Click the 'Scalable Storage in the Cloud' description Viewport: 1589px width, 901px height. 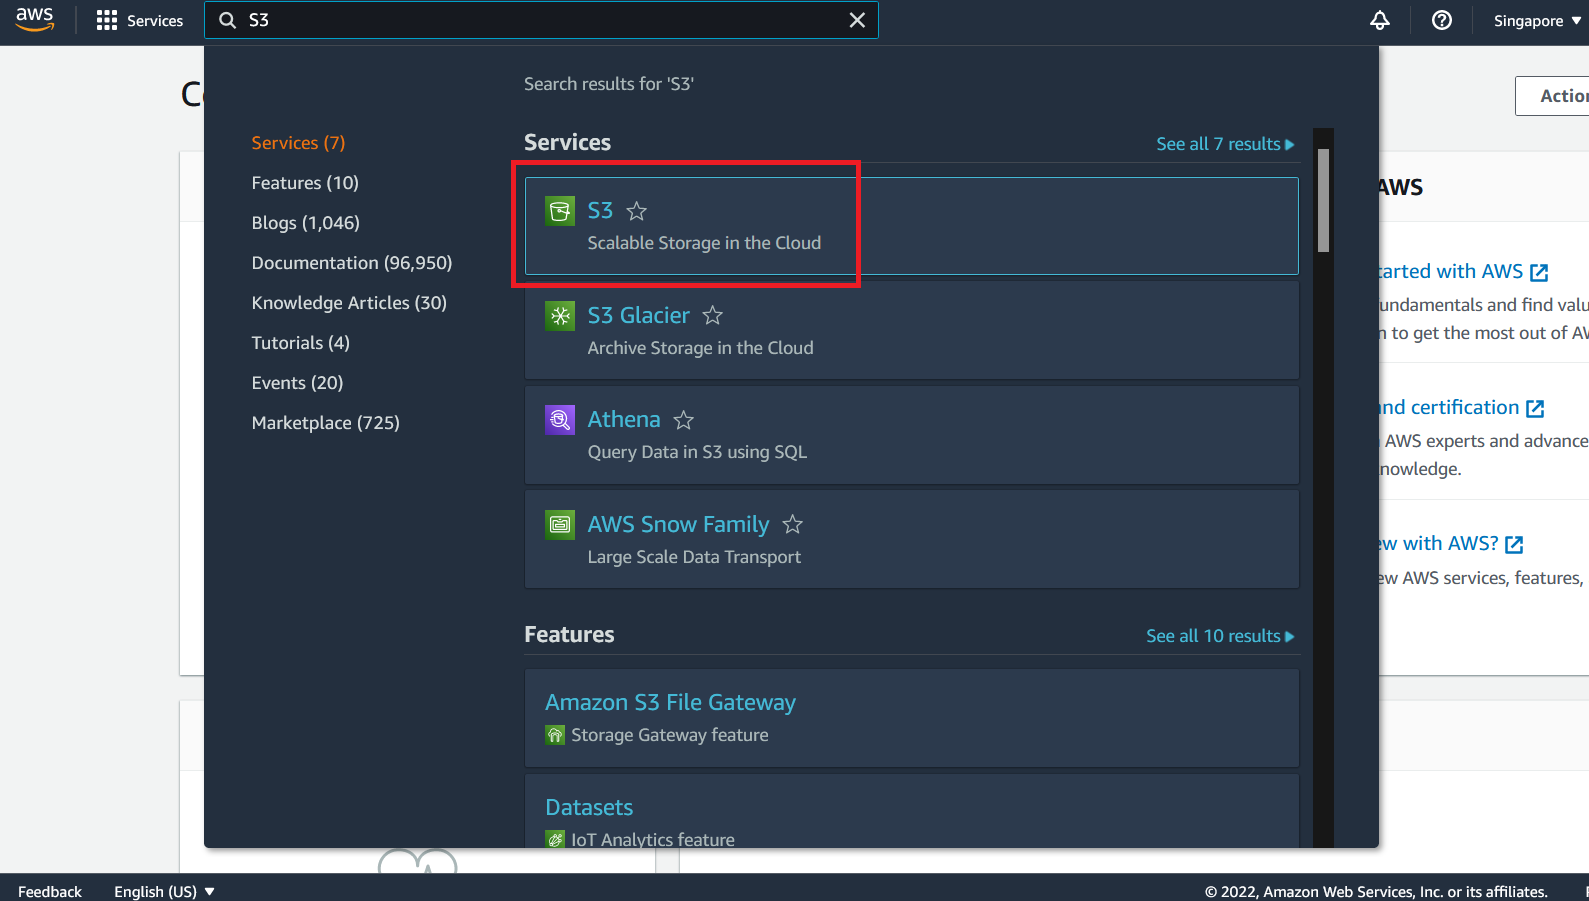pyautogui.click(x=704, y=243)
